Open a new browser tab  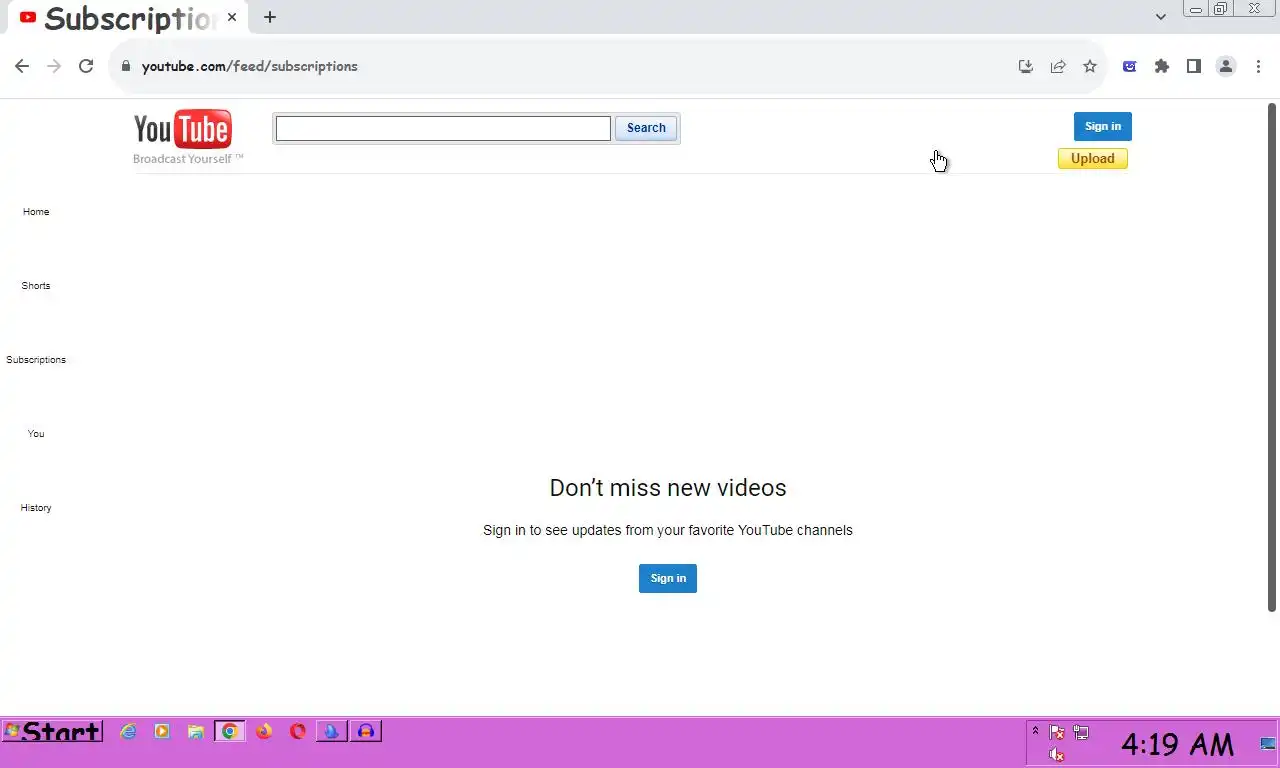tap(270, 17)
